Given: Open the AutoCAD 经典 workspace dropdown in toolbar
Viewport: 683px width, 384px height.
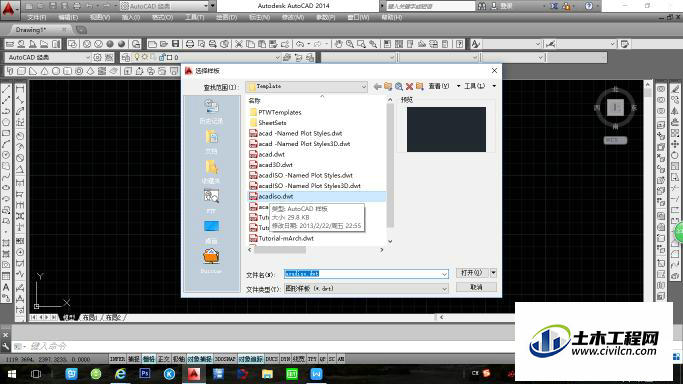Looking at the screenshot, I should [x=87, y=57].
